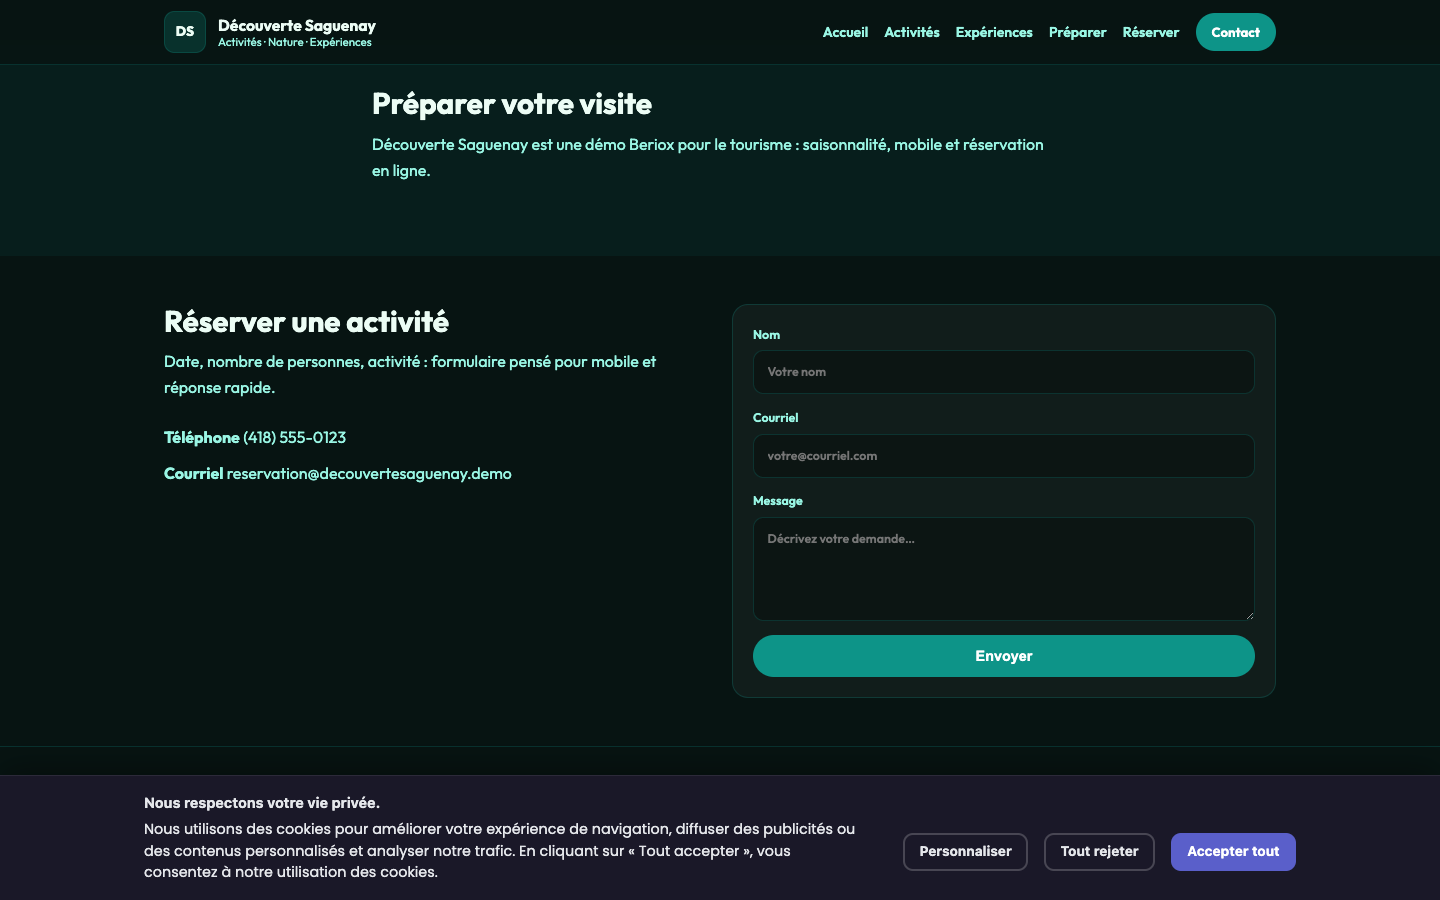Click the DS logo badge
This screenshot has height=900, width=1440.
coord(185,32)
